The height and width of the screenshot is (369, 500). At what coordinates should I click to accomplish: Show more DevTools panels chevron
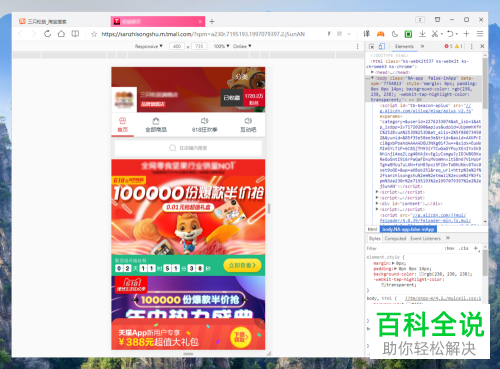pyautogui.click(x=423, y=46)
